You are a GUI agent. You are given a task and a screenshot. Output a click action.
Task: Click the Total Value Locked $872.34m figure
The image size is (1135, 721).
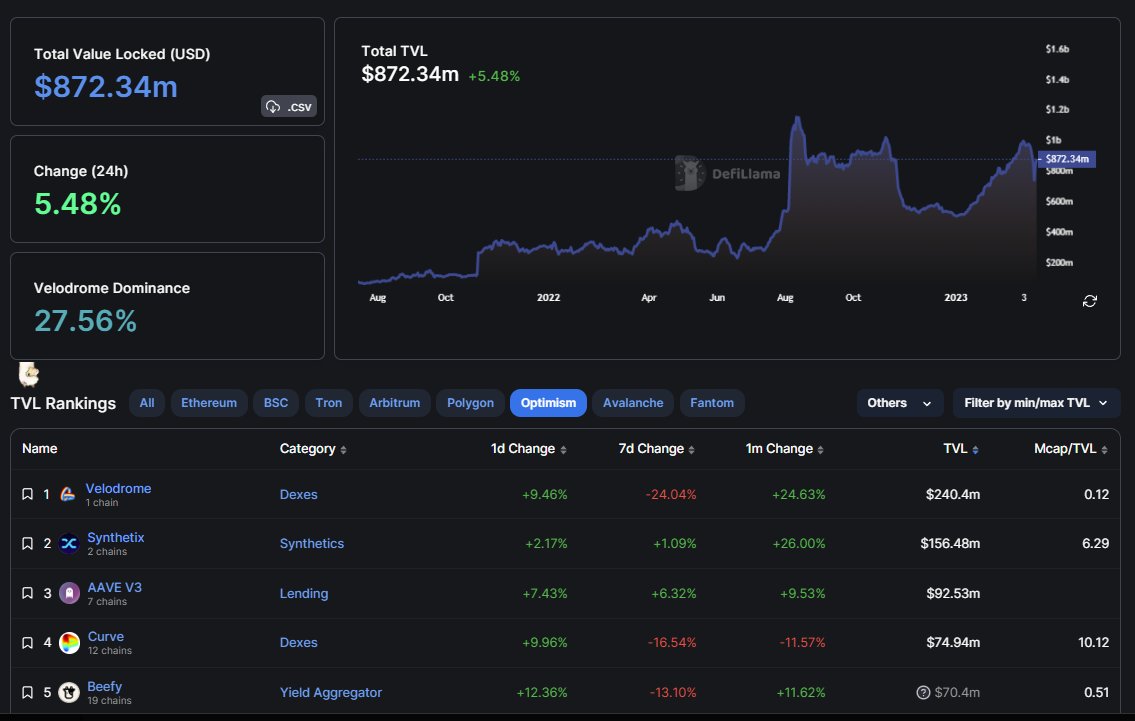coord(106,87)
